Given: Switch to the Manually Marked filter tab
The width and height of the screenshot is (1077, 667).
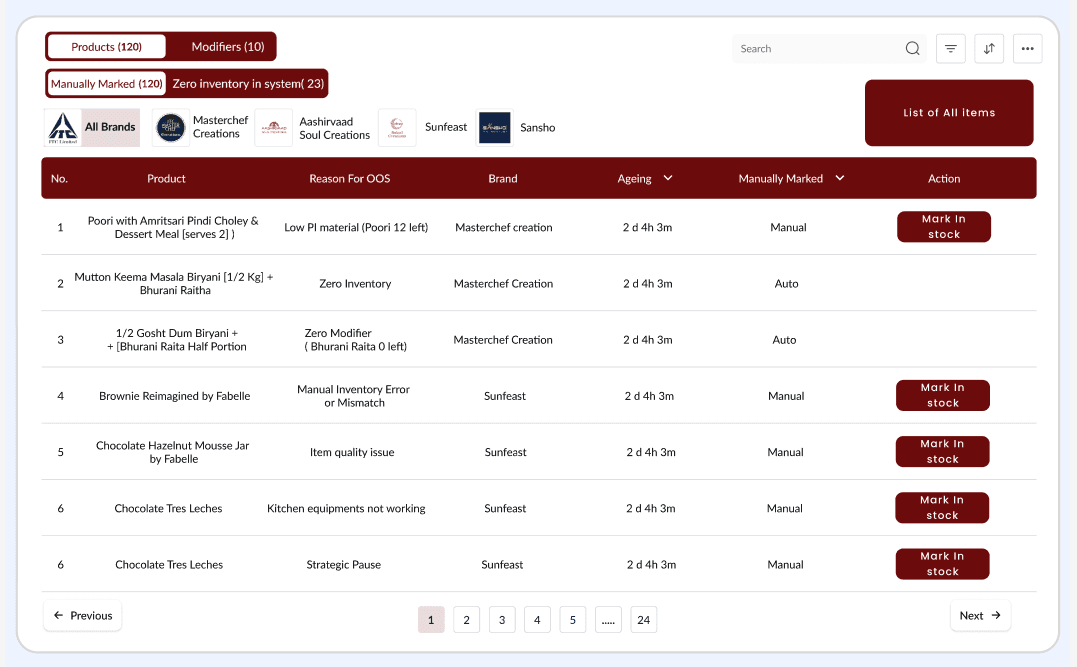Looking at the screenshot, I should click(x=107, y=83).
